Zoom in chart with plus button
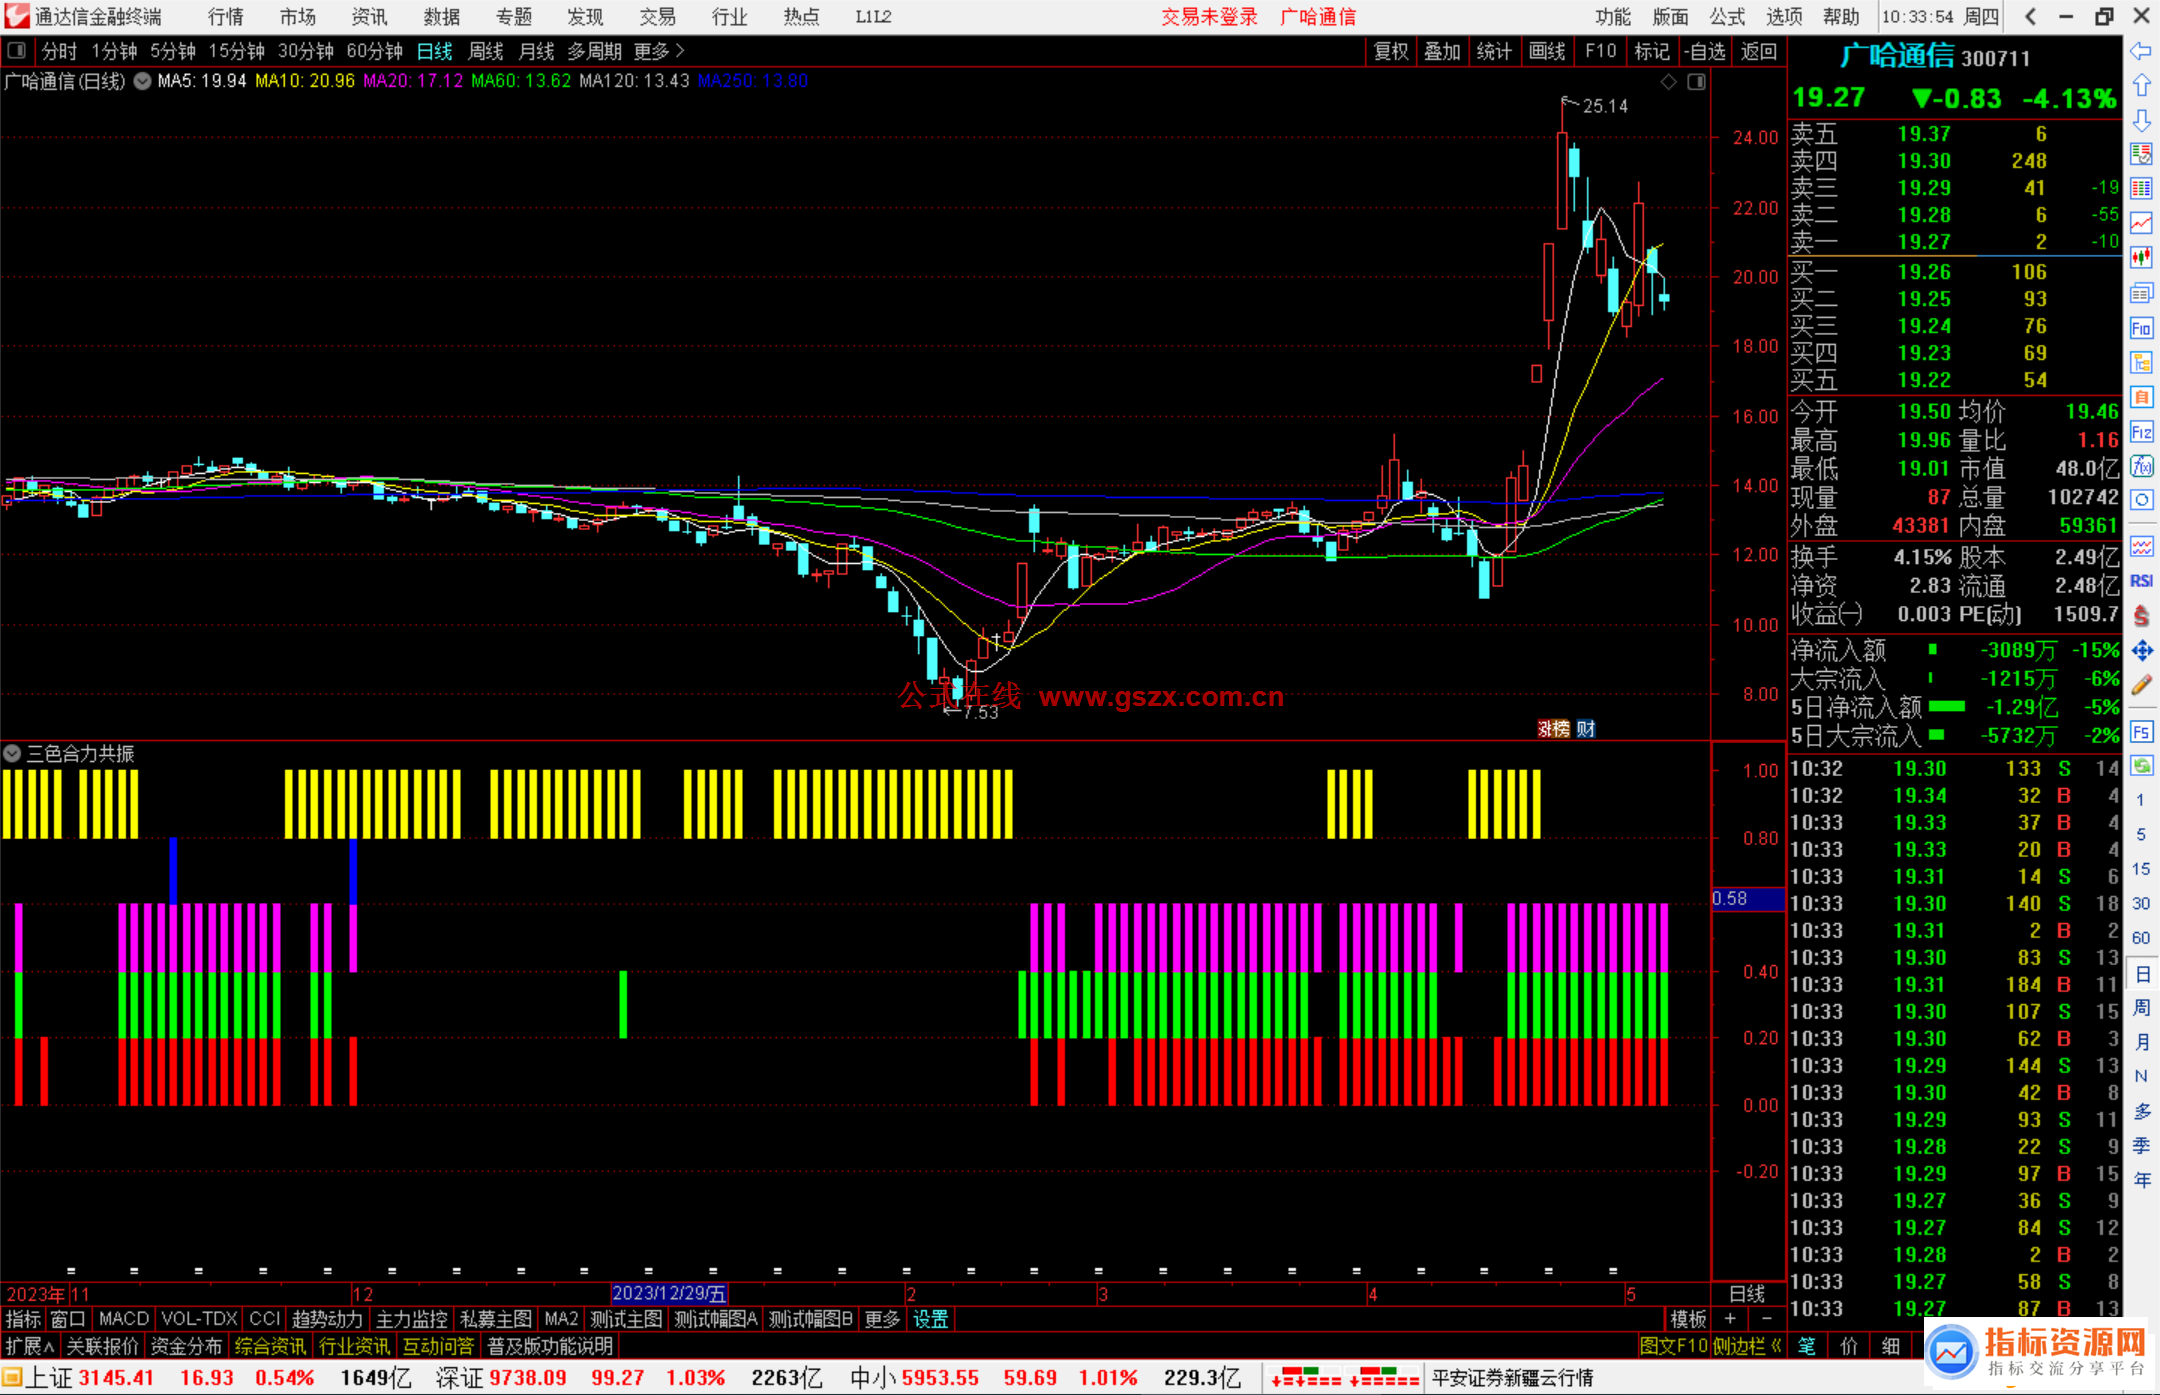The image size is (2160, 1395). coord(1731,1319)
